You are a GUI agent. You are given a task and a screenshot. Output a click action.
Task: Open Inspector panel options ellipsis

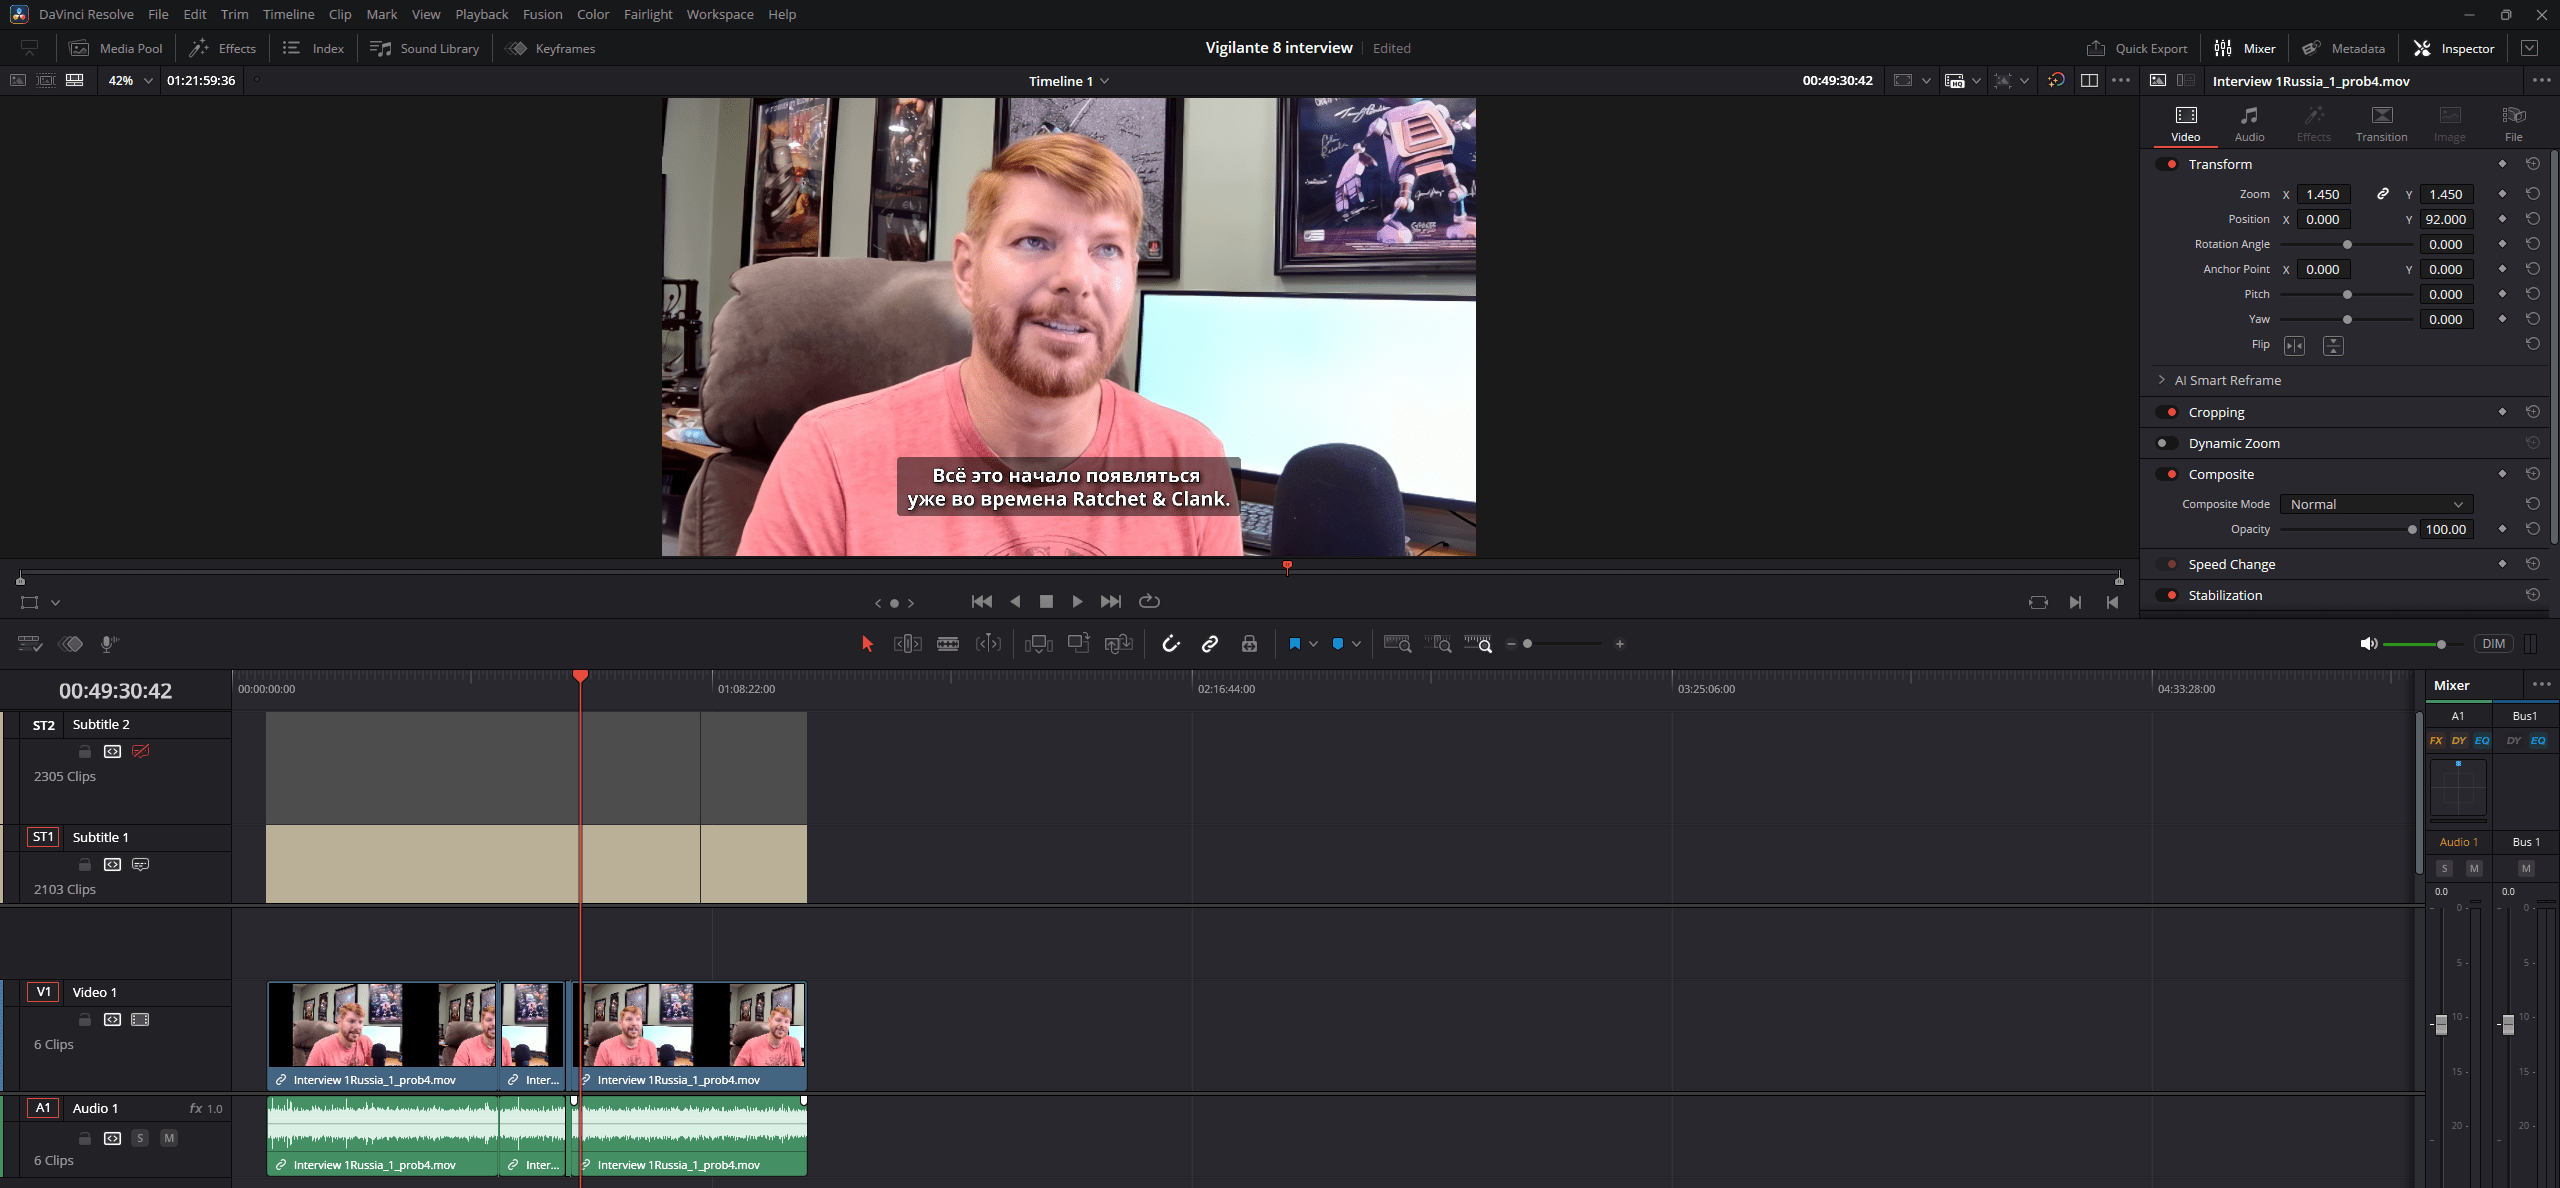point(2541,81)
